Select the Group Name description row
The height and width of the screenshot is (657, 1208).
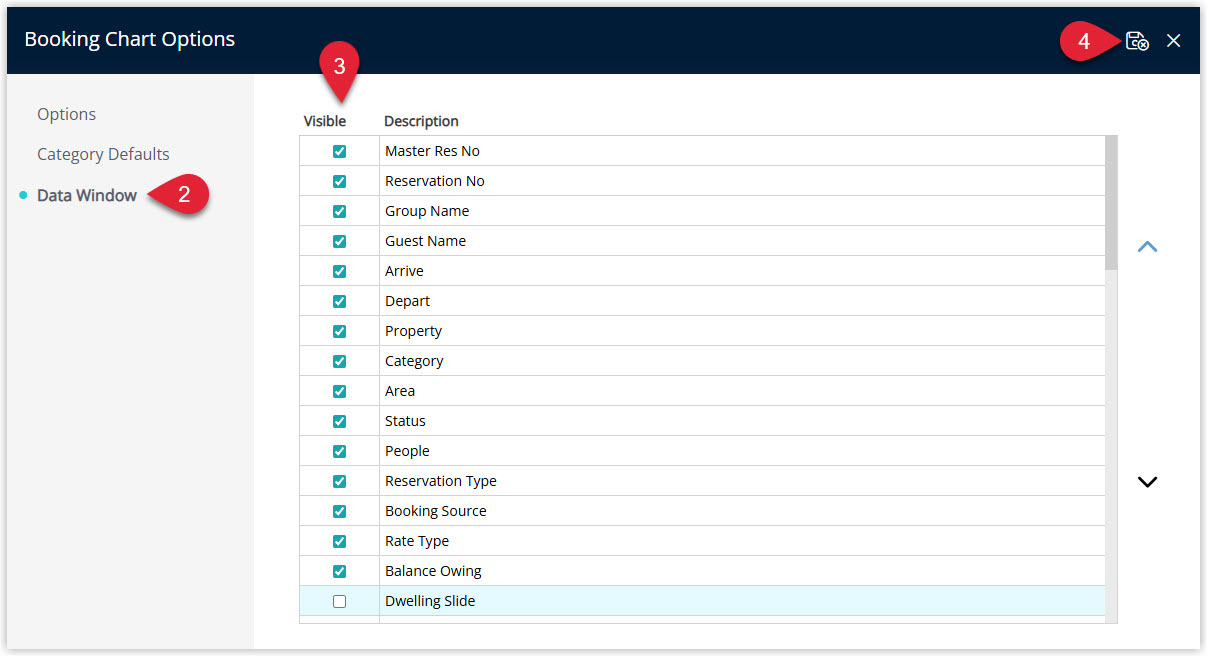pos(742,211)
